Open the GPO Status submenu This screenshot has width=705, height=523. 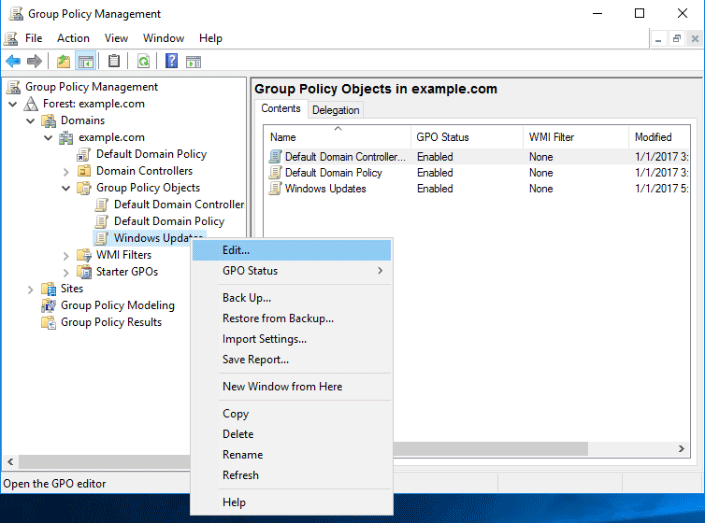tap(291, 271)
